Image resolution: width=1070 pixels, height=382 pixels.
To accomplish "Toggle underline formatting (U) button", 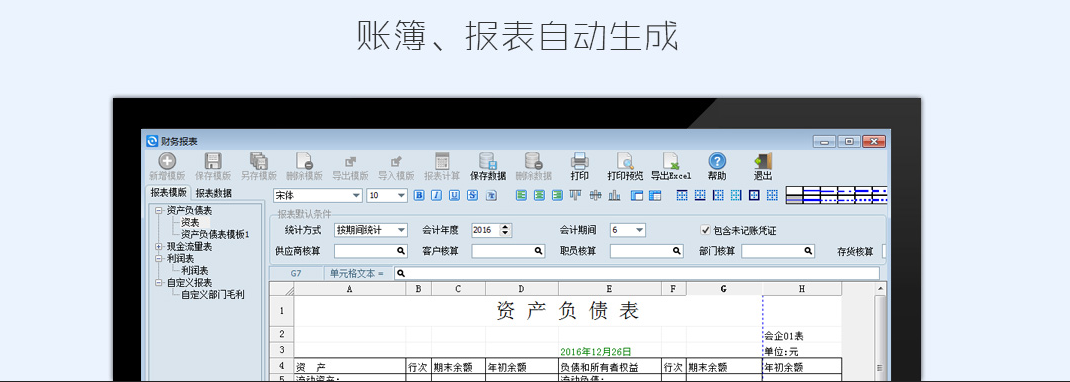I will point(454,195).
